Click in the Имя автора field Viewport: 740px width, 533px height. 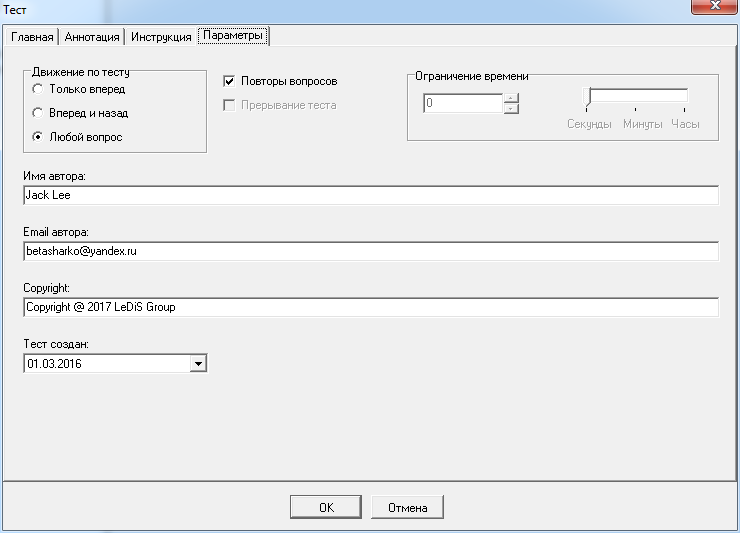pyautogui.click(x=370, y=196)
